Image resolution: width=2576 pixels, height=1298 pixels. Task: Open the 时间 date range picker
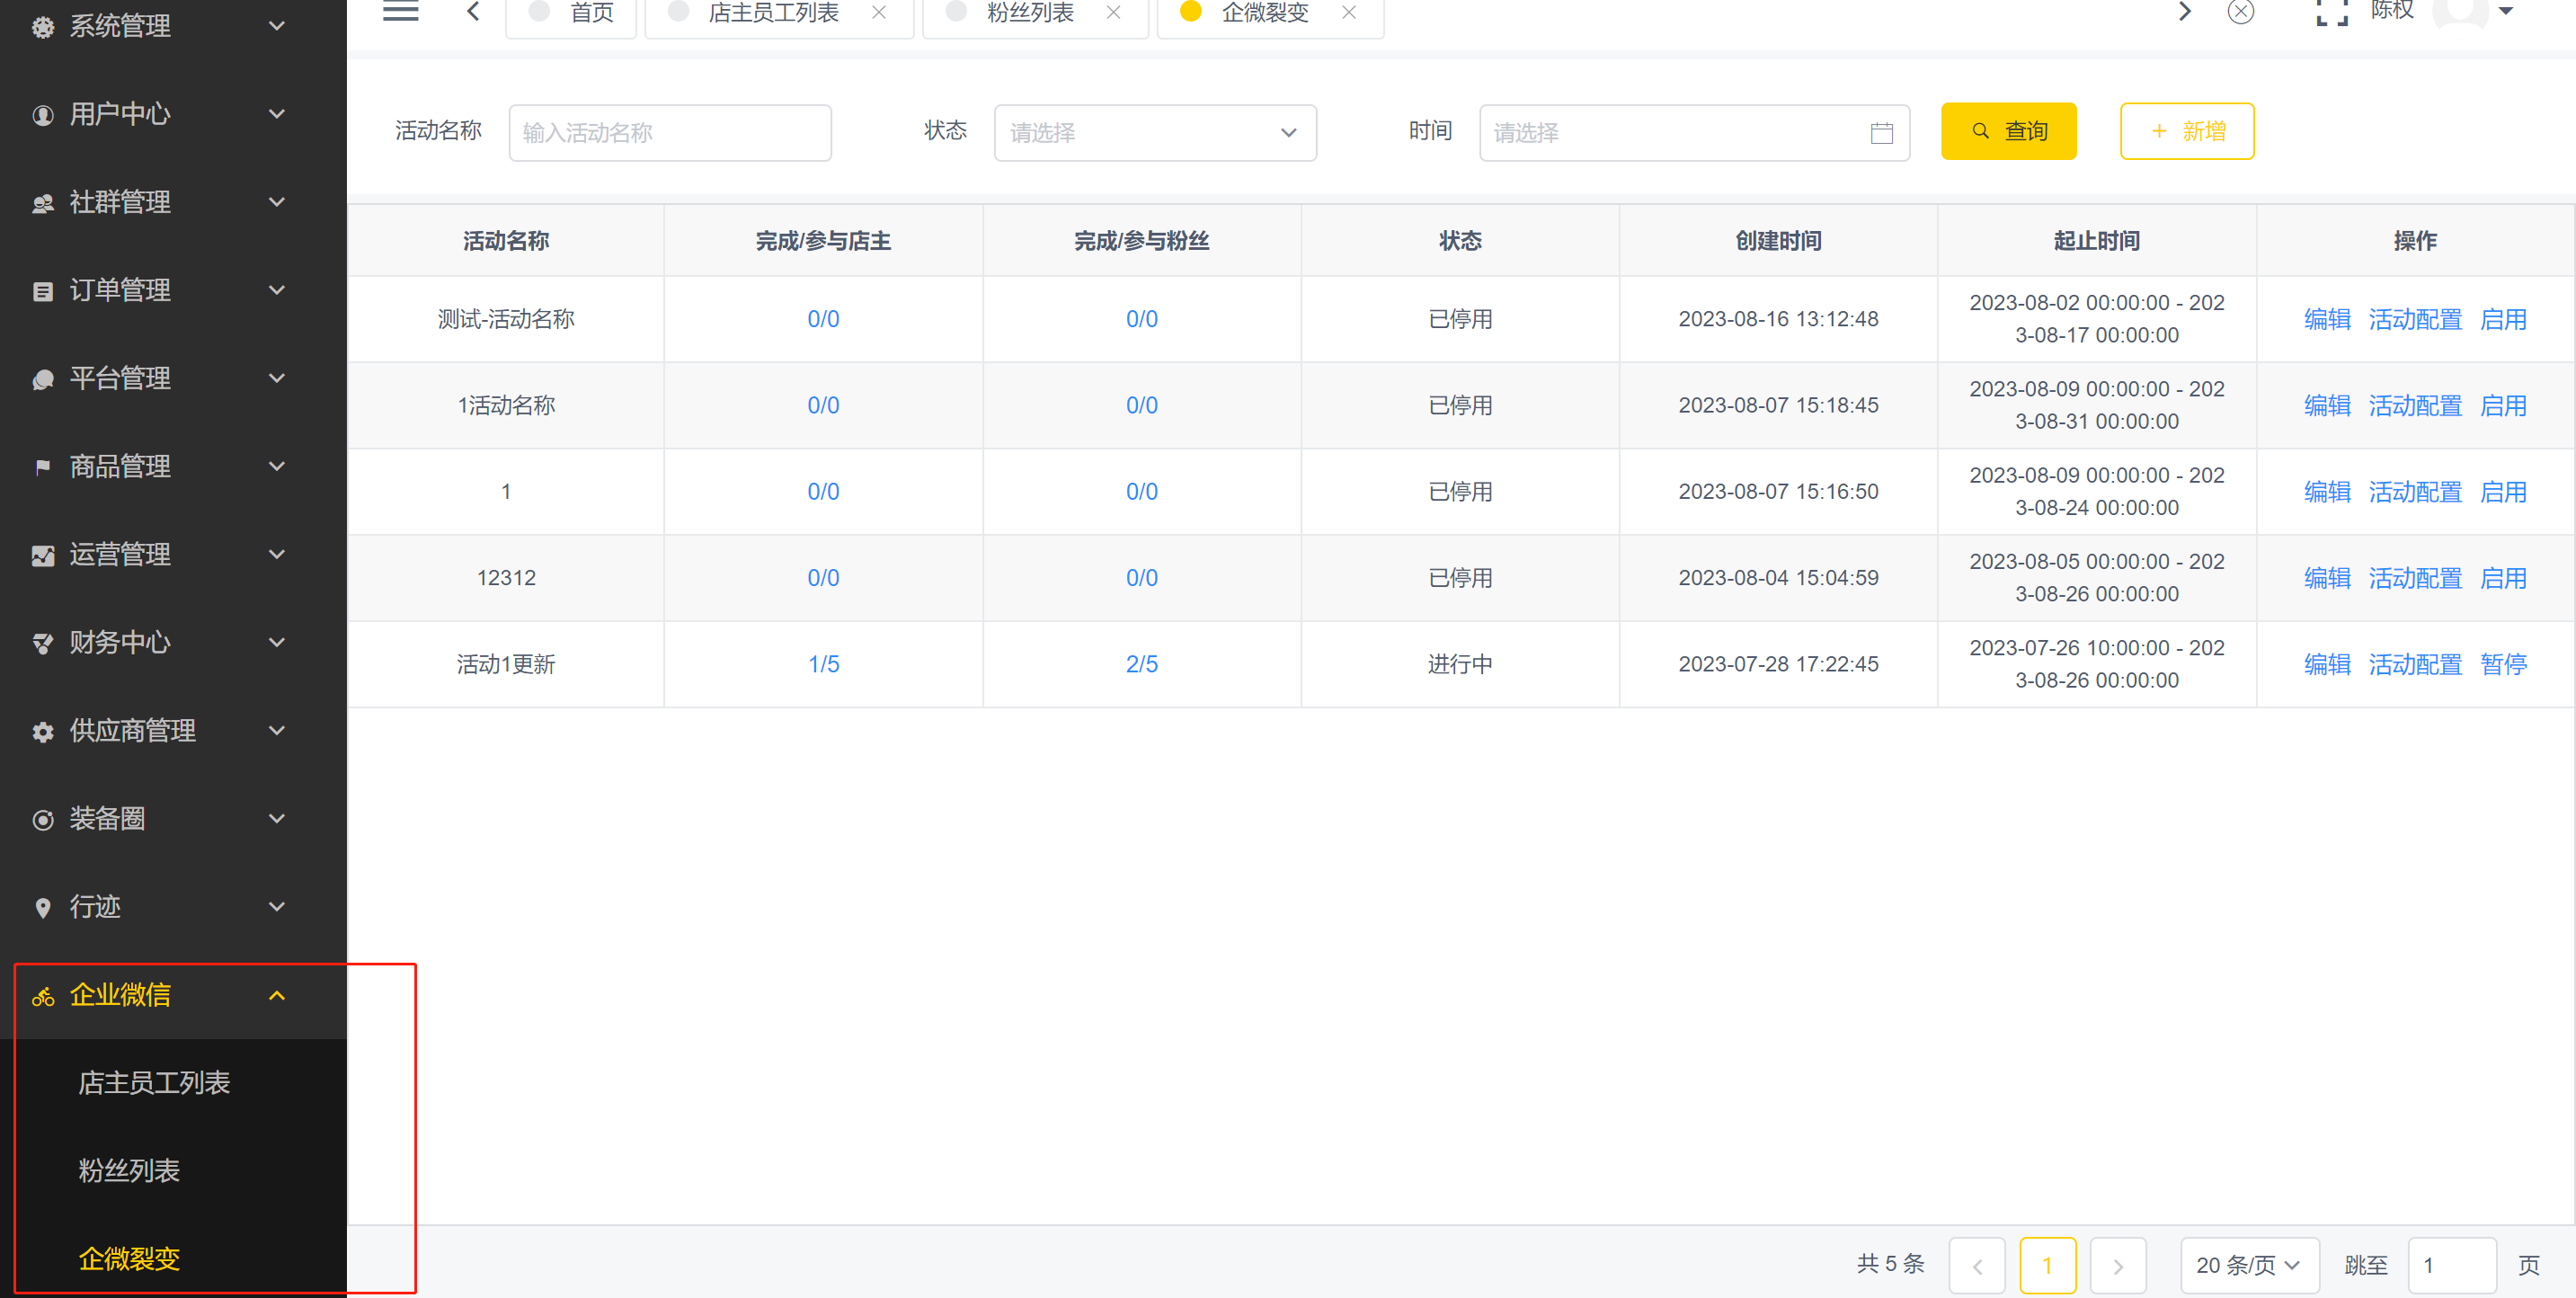[x=1694, y=132]
